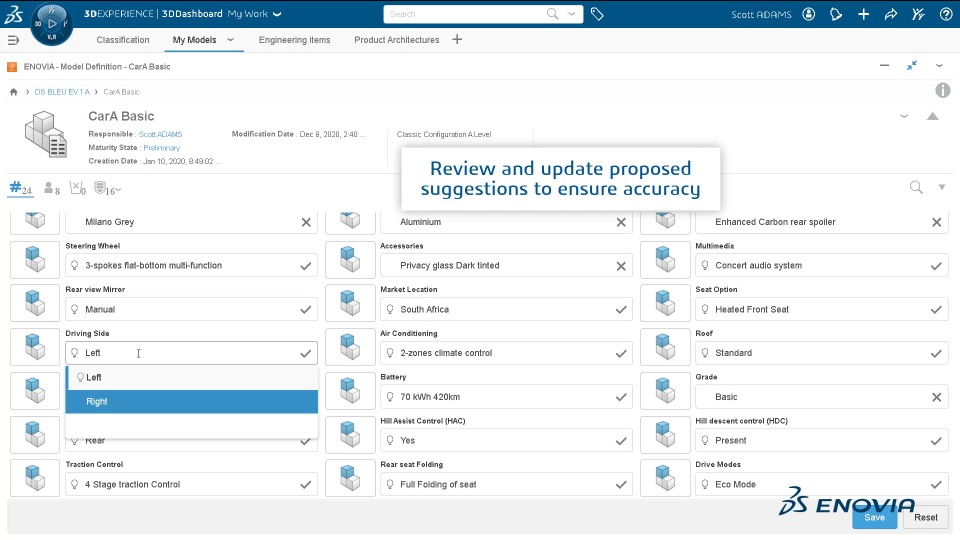Open the 3DEXPERIENCE compass icon
The image size is (960, 540).
(51, 24)
